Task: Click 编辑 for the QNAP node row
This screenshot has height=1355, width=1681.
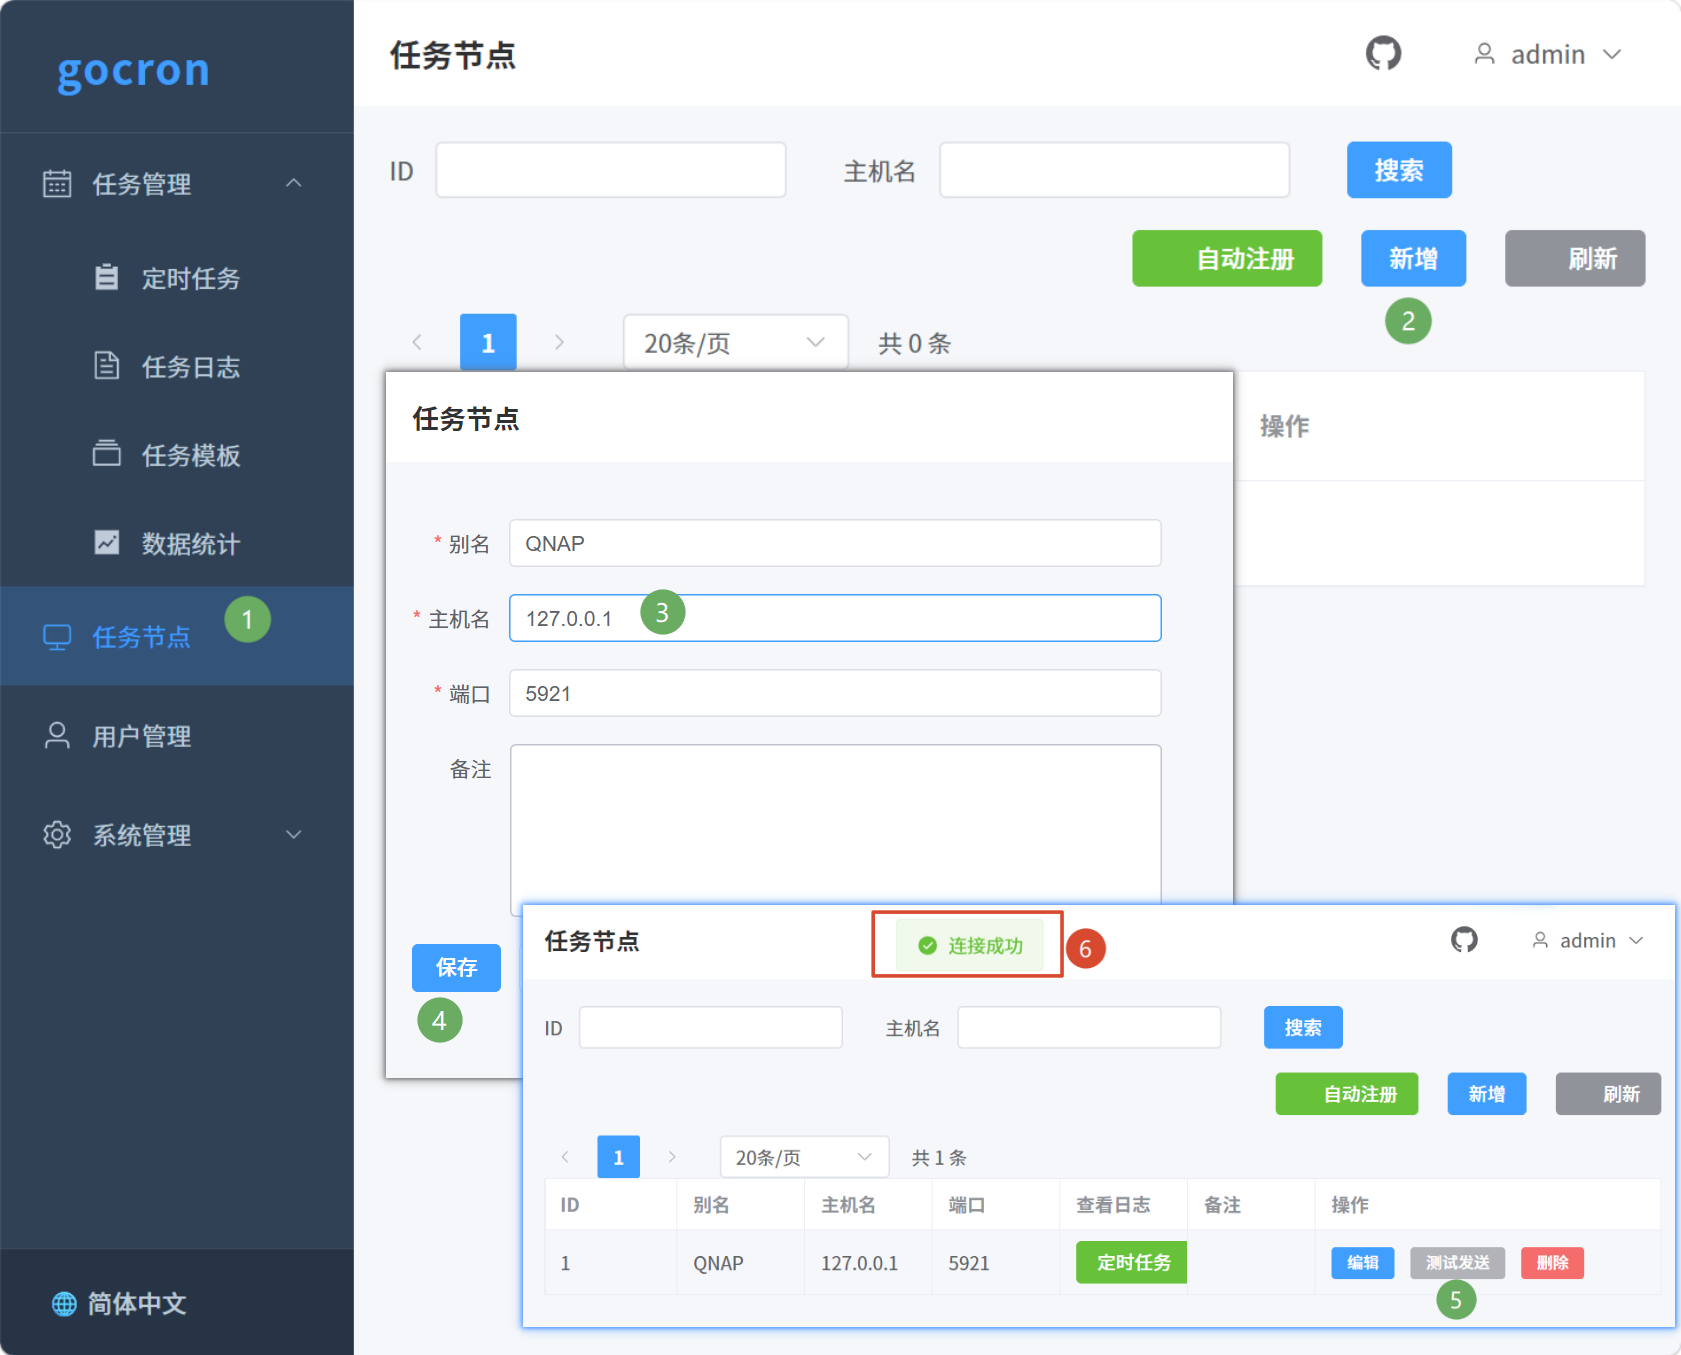Action: (1362, 1263)
